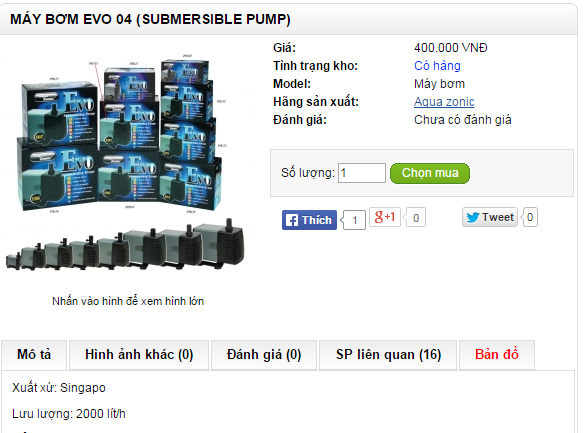Open the Bản đồ map tab
The width and height of the screenshot is (584, 433).
tap(497, 355)
